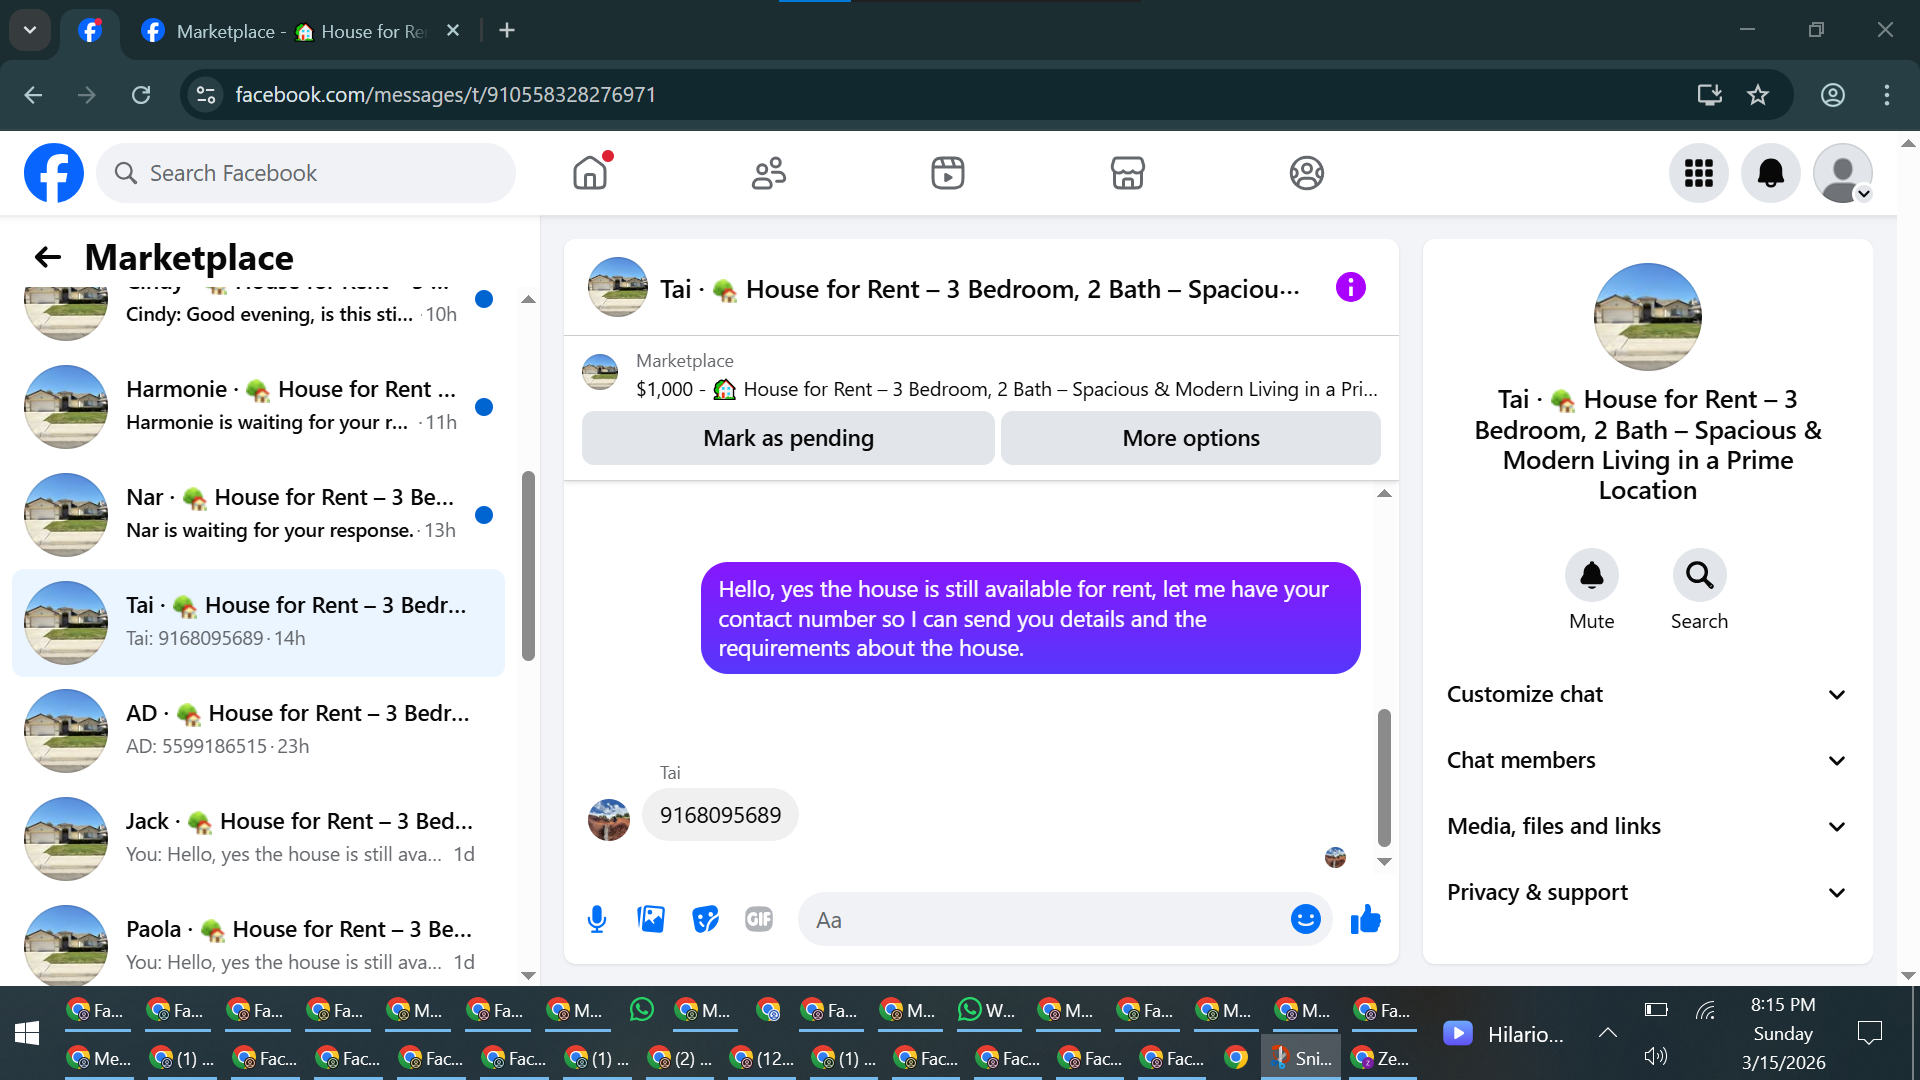
Task: Open the Facebook menu grid icon
Action: 1698,173
